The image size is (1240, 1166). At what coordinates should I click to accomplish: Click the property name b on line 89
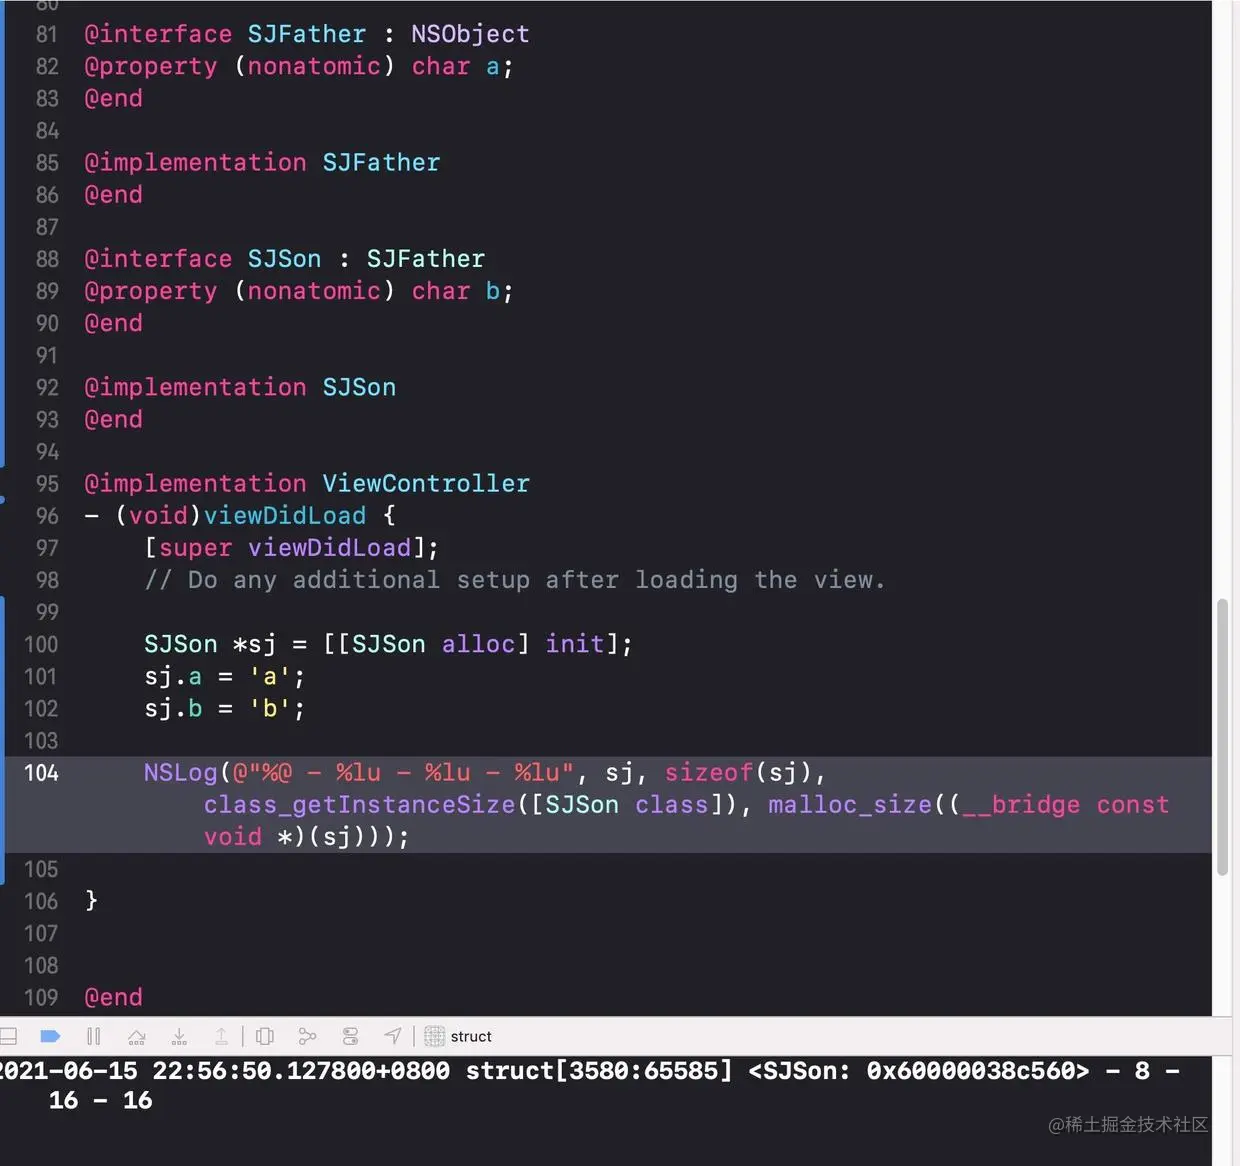492,291
